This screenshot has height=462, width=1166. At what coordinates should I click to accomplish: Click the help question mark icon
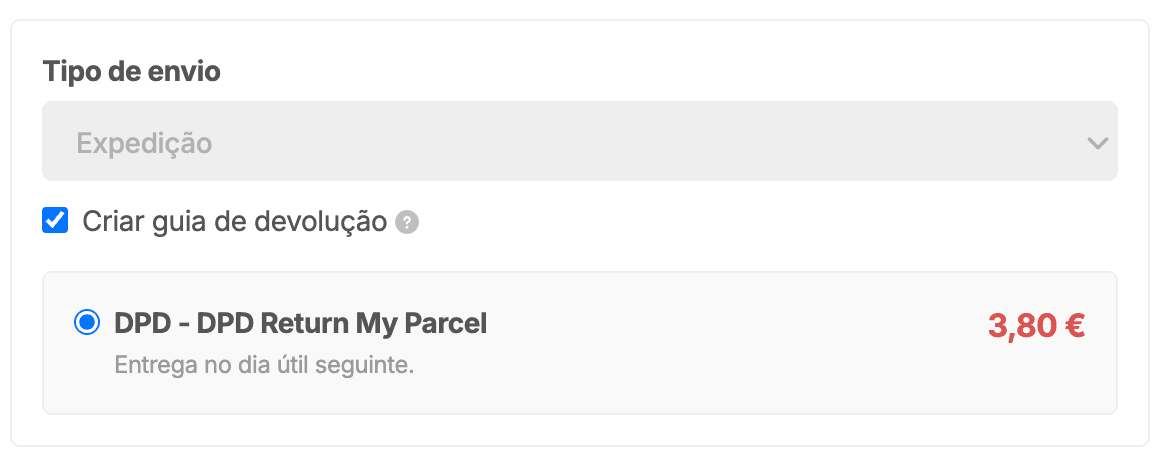click(x=407, y=222)
